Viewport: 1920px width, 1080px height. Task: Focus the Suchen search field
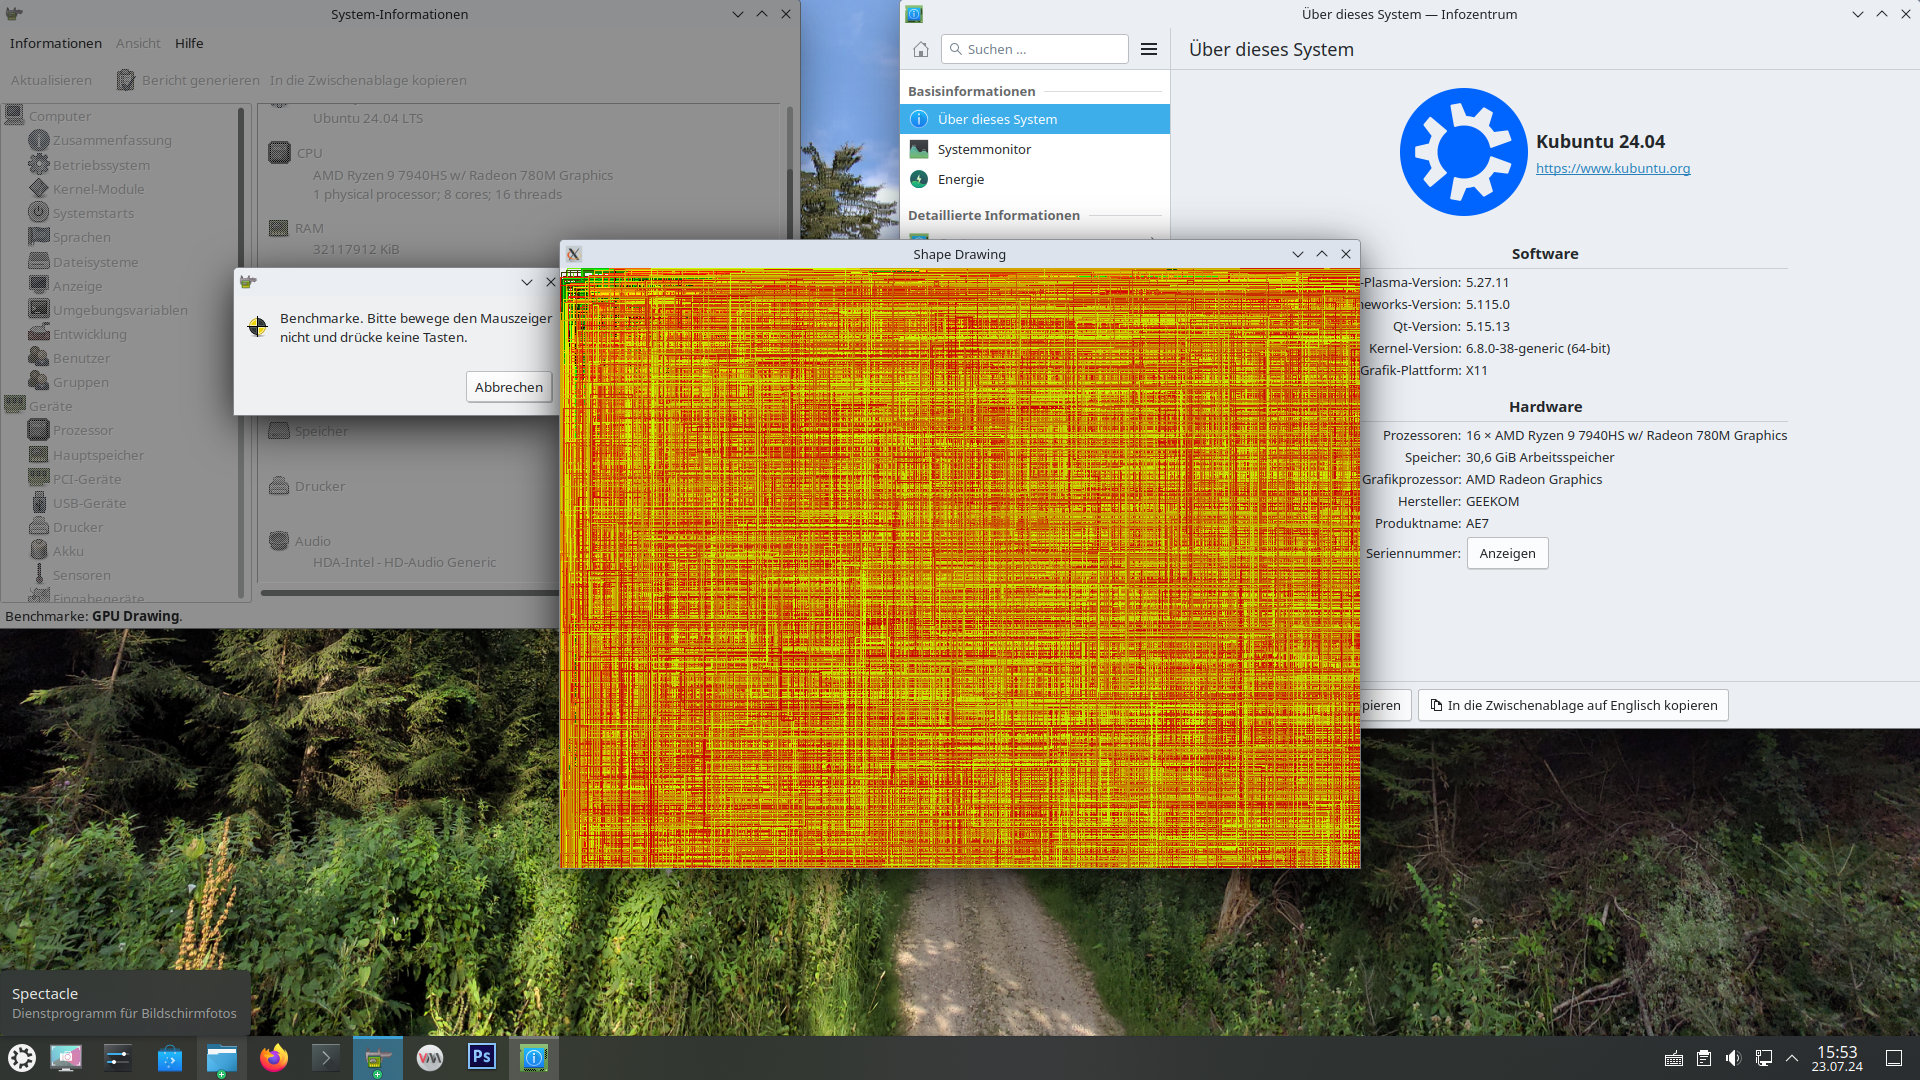click(x=1035, y=49)
